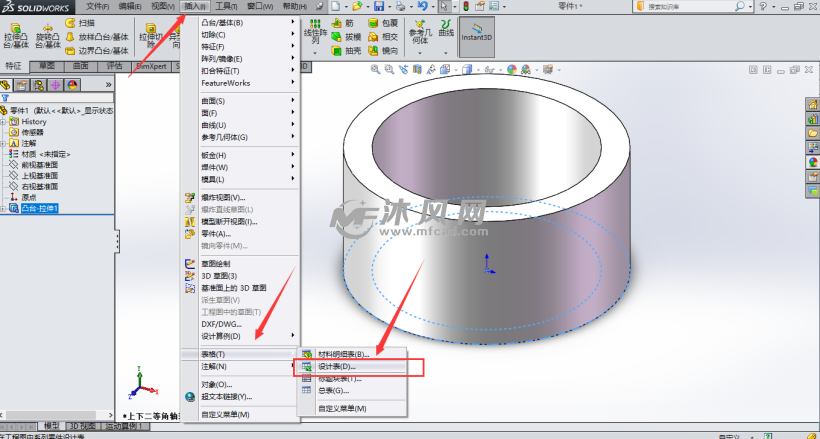Screen dimensions: 820x439
Task: Open the 线性阵列 dropdown arrow
Action: coord(315,53)
